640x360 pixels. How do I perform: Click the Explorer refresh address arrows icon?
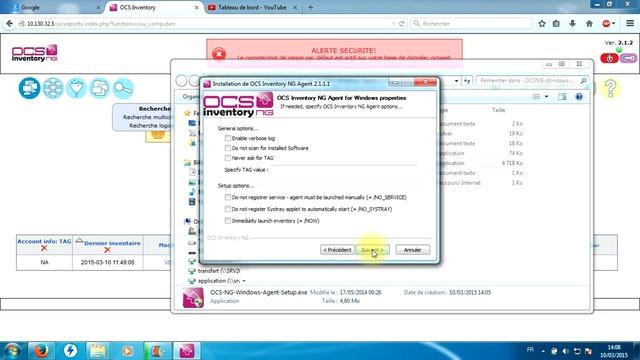467,81
